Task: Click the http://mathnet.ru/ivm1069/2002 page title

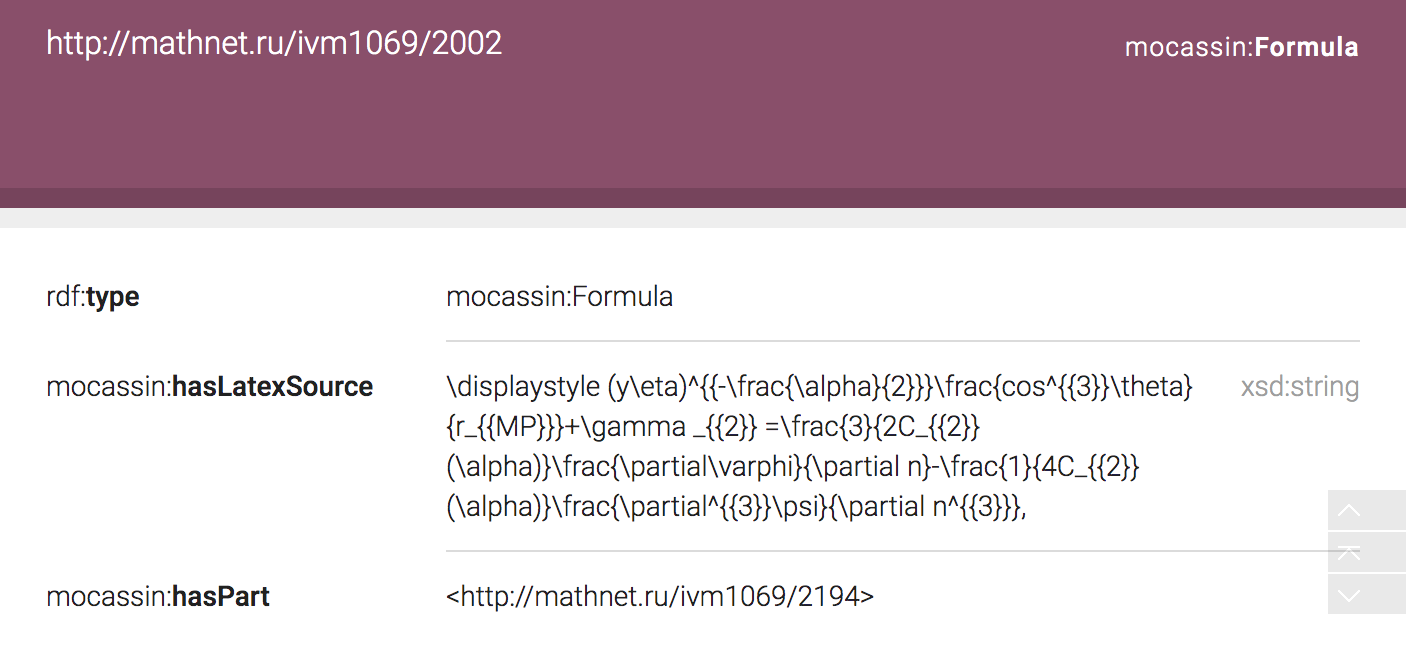Action: click(x=274, y=43)
